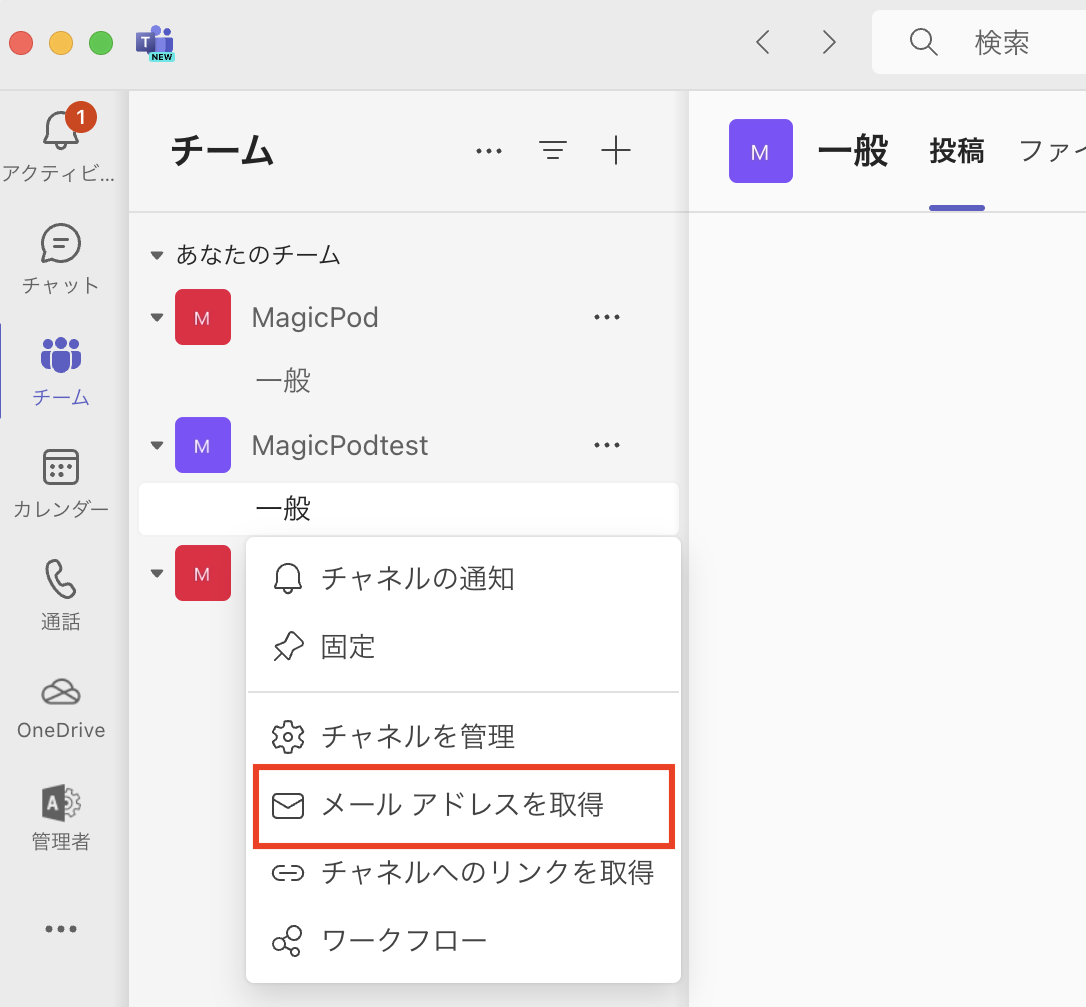Select チャネルの通知 menu item
Screen dimensions: 1086x1007
click(x=463, y=578)
